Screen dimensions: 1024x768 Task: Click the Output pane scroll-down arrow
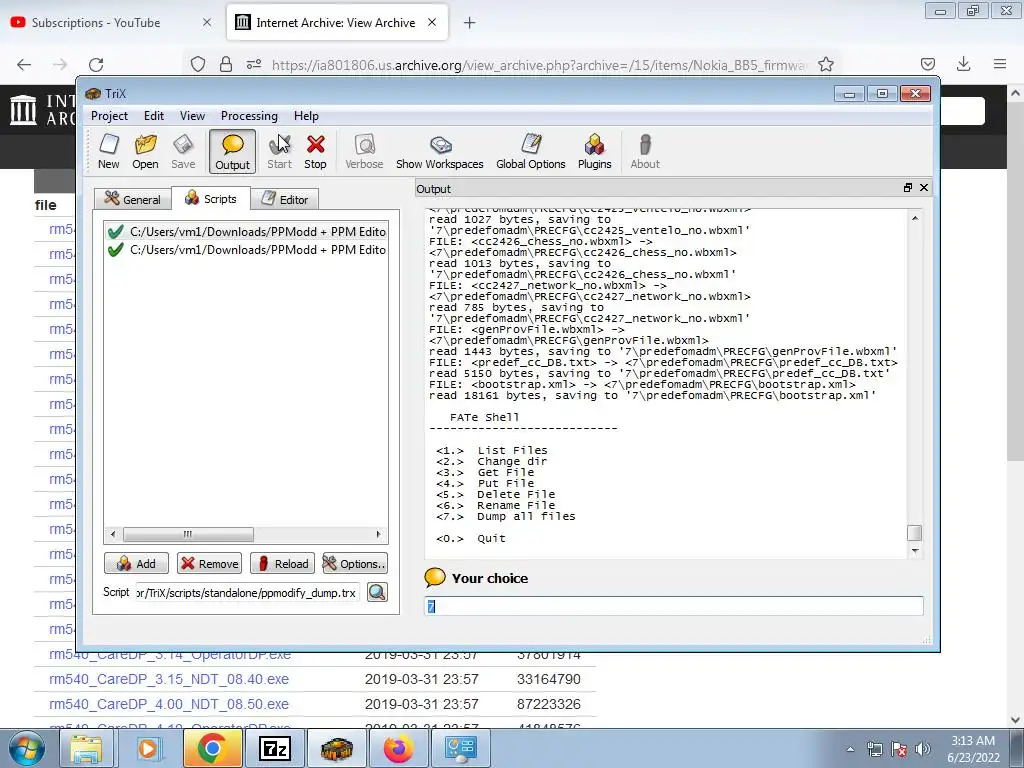click(x=915, y=551)
